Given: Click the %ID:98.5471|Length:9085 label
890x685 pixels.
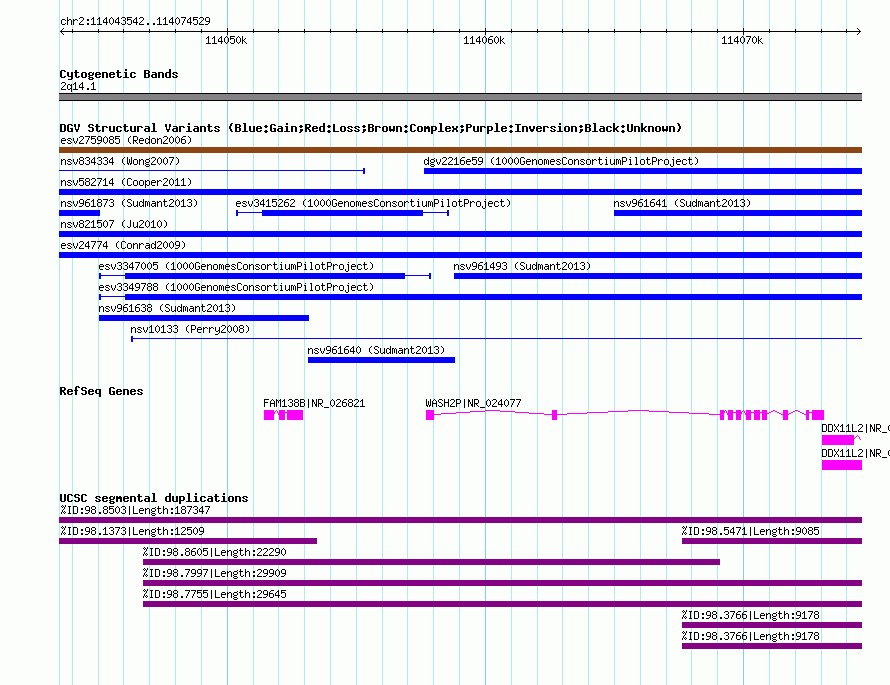Looking at the screenshot, I should click(x=750, y=531).
